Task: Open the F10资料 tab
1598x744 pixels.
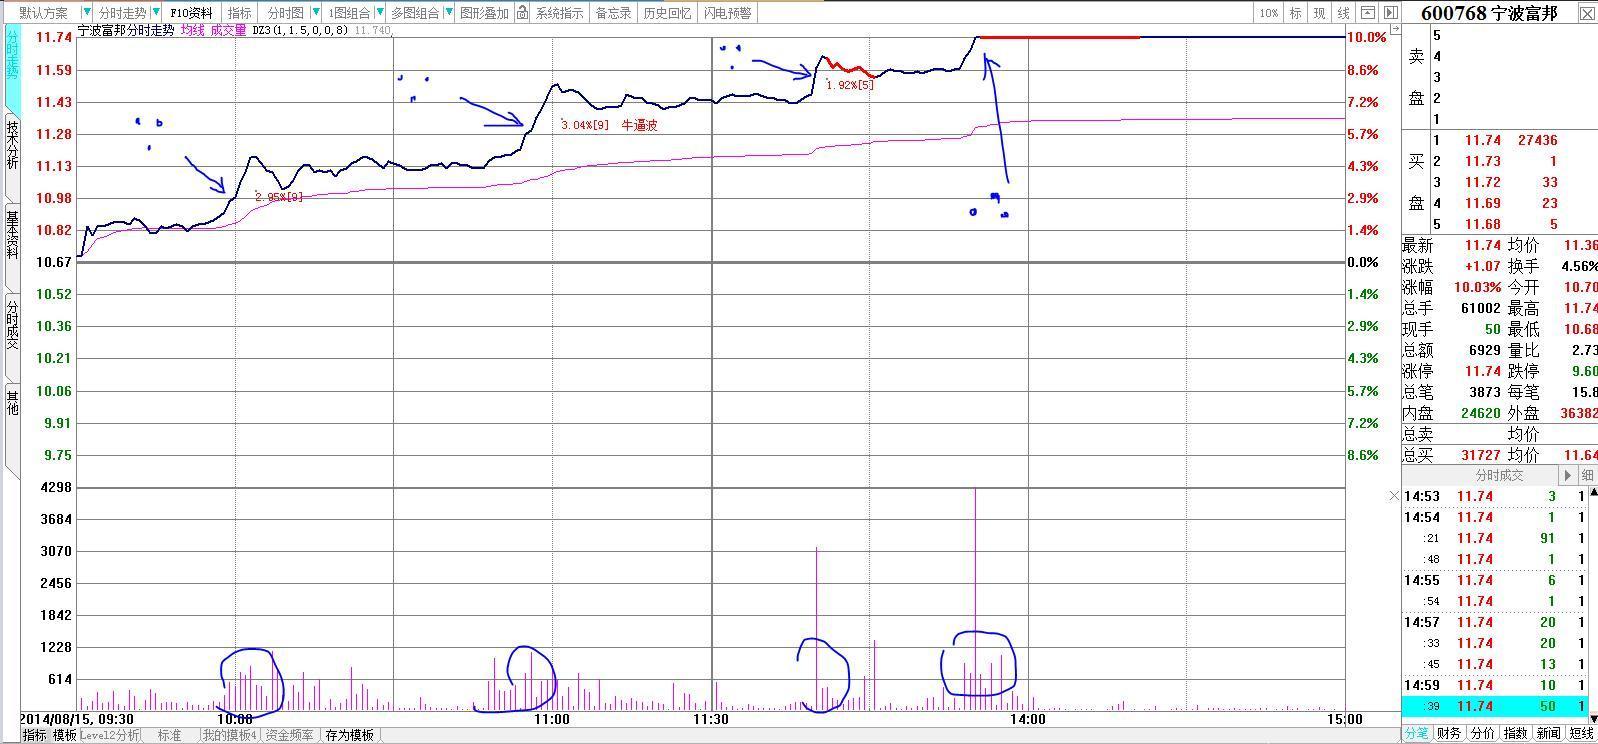Action: [x=190, y=13]
